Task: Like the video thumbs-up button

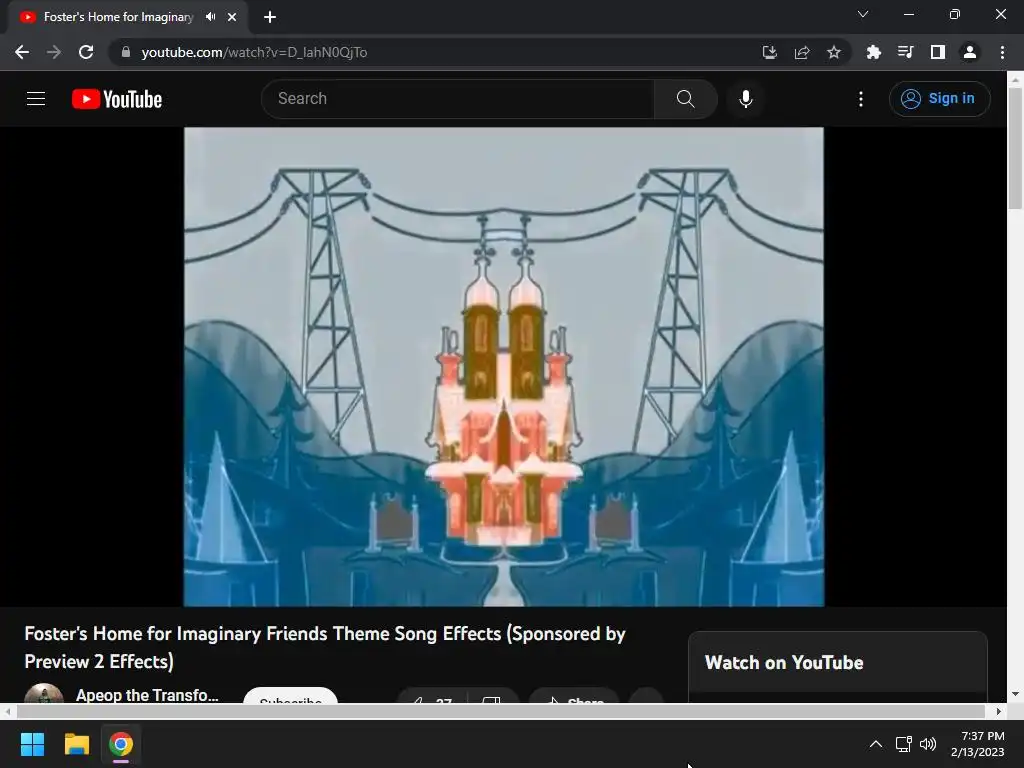Action: pyautogui.click(x=432, y=696)
